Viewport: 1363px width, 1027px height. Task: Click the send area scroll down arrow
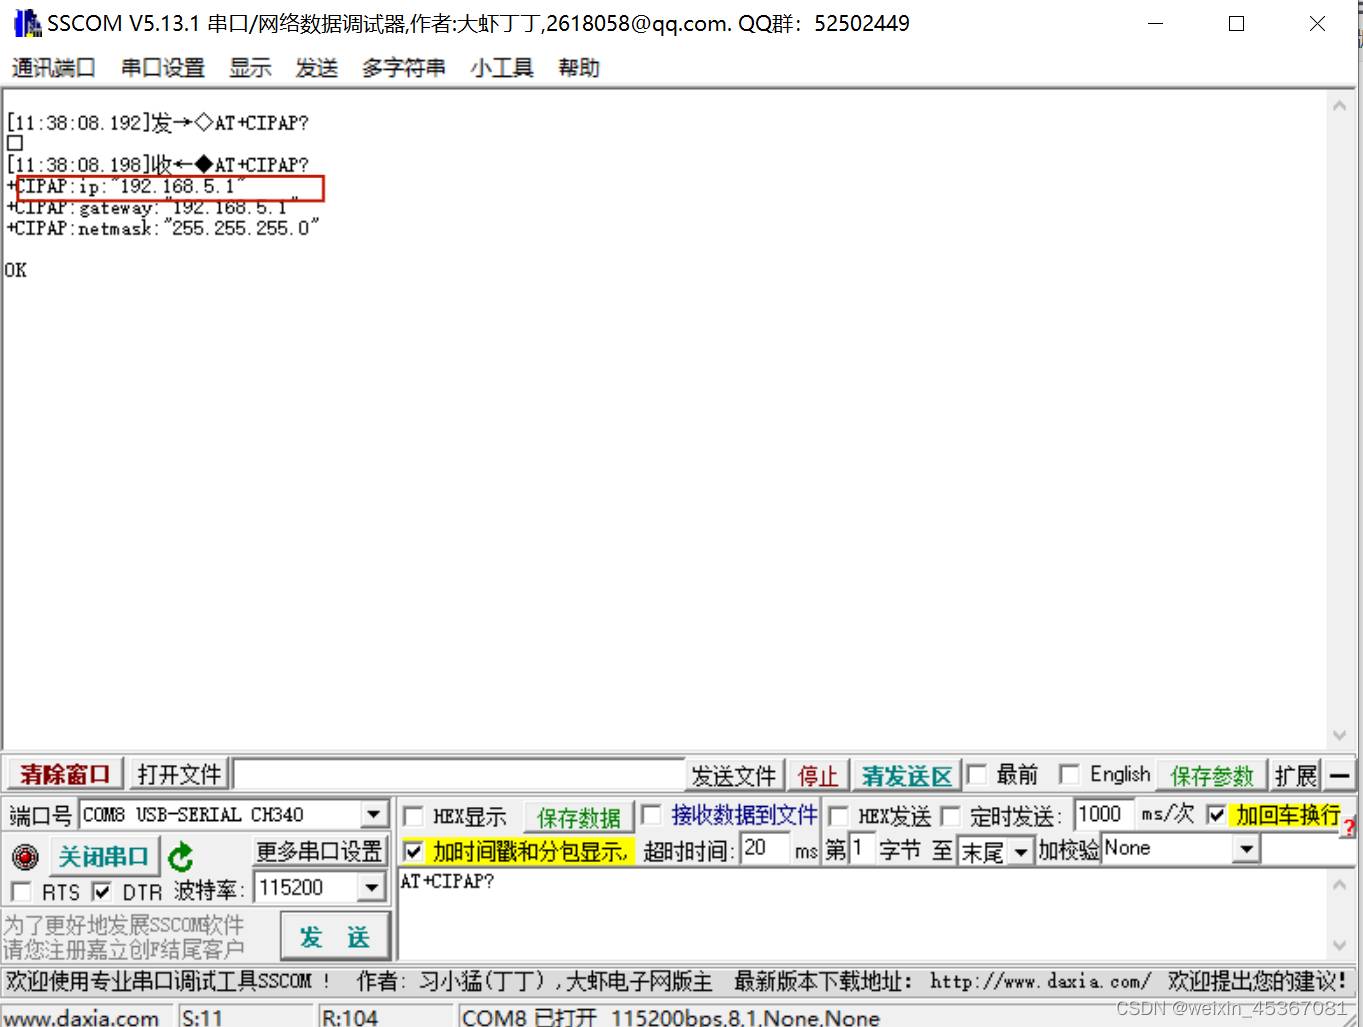(x=1340, y=946)
